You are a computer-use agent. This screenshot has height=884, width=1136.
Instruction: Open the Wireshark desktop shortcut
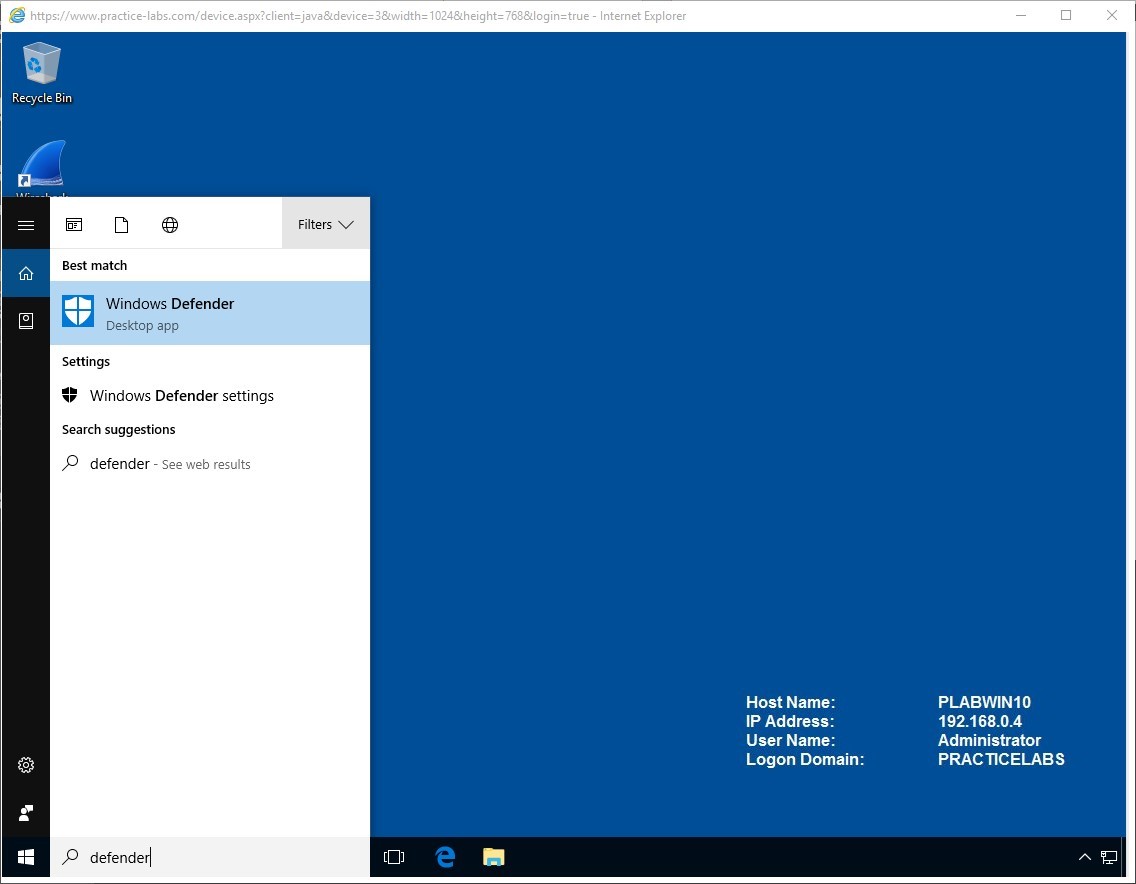41,168
